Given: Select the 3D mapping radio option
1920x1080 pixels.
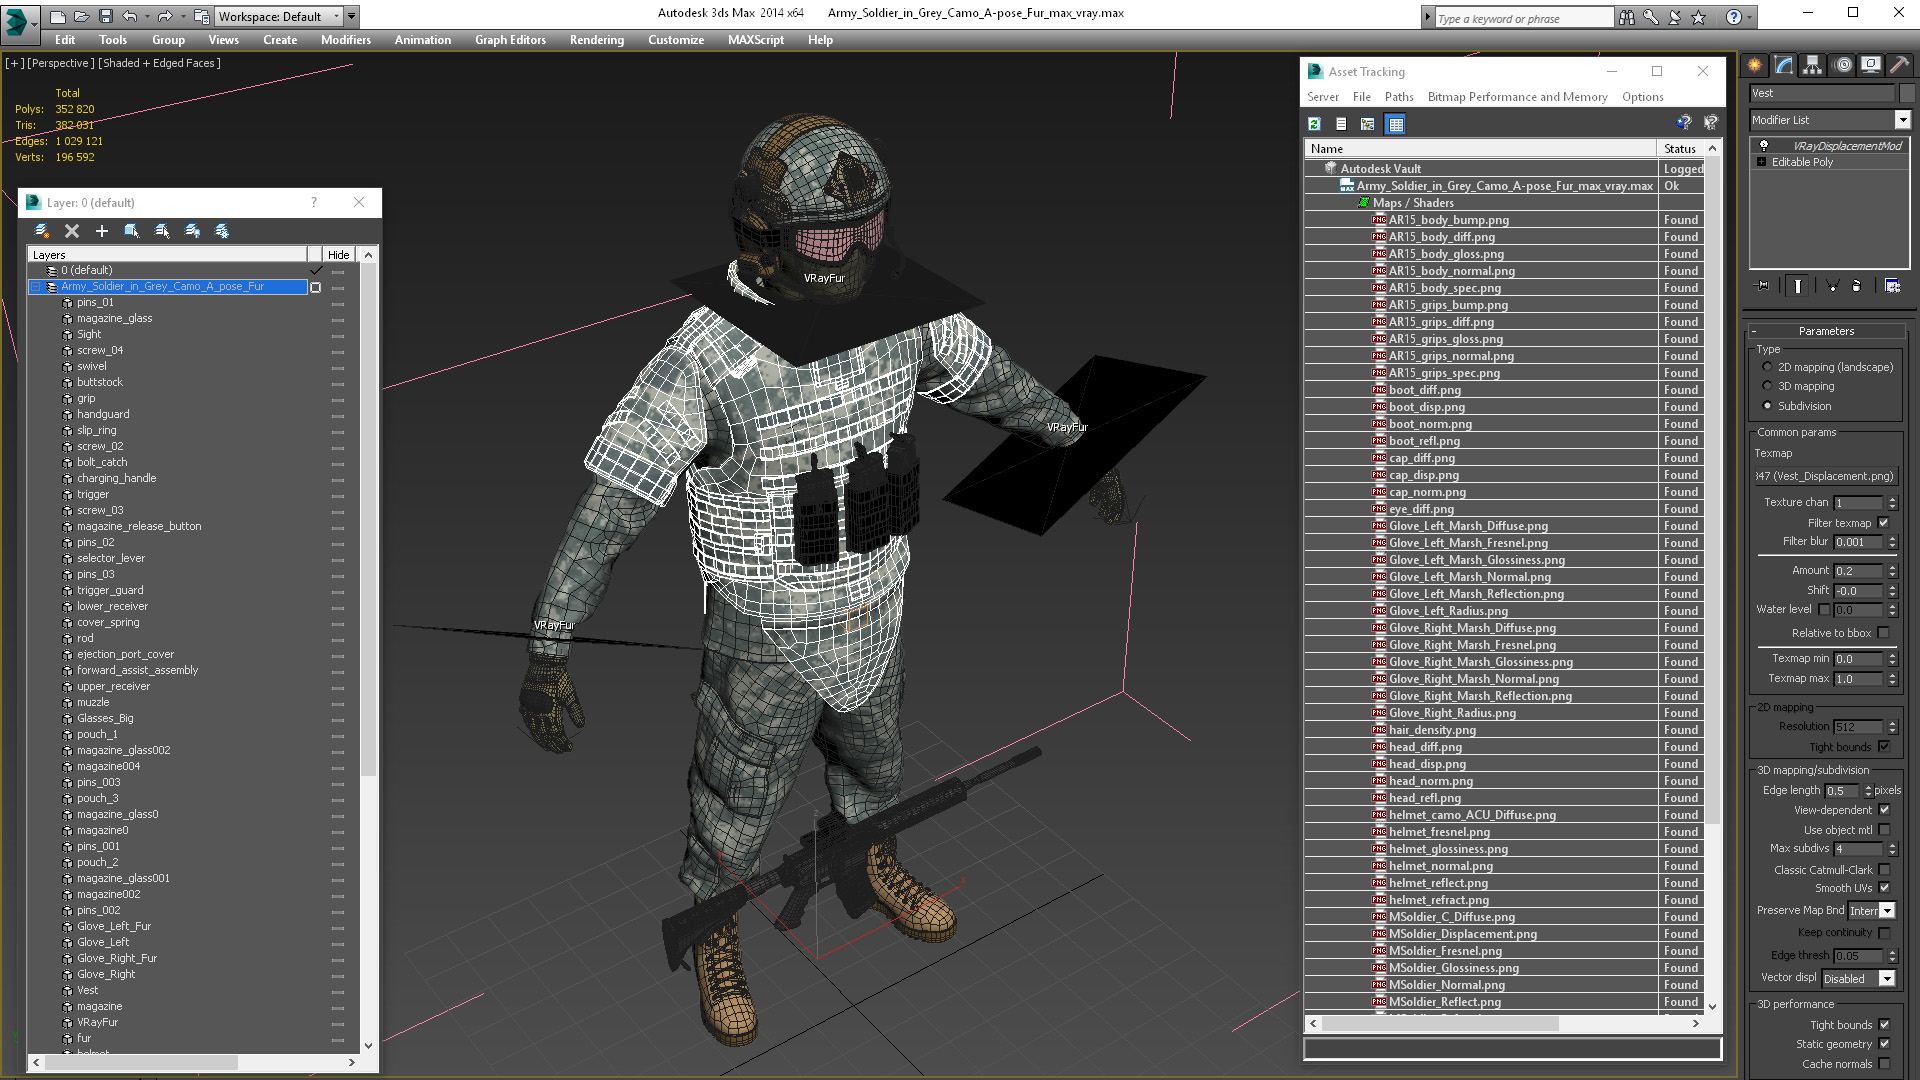Looking at the screenshot, I should (1767, 386).
